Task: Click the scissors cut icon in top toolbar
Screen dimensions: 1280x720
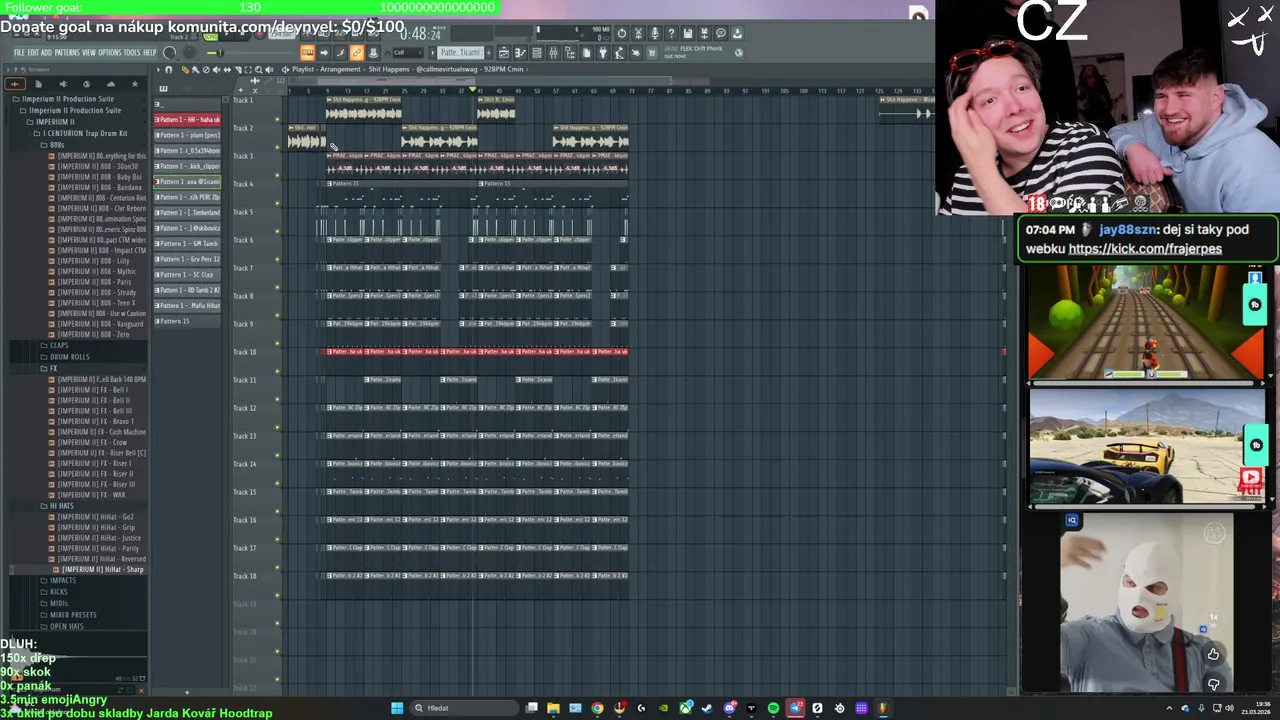Action: tap(637, 33)
